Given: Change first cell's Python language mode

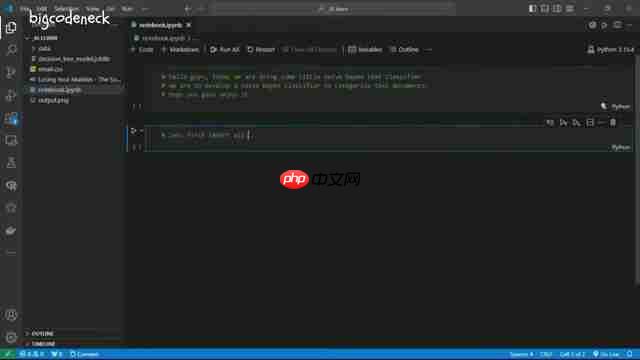Looking at the screenshot, I should (x=620, y=107).
